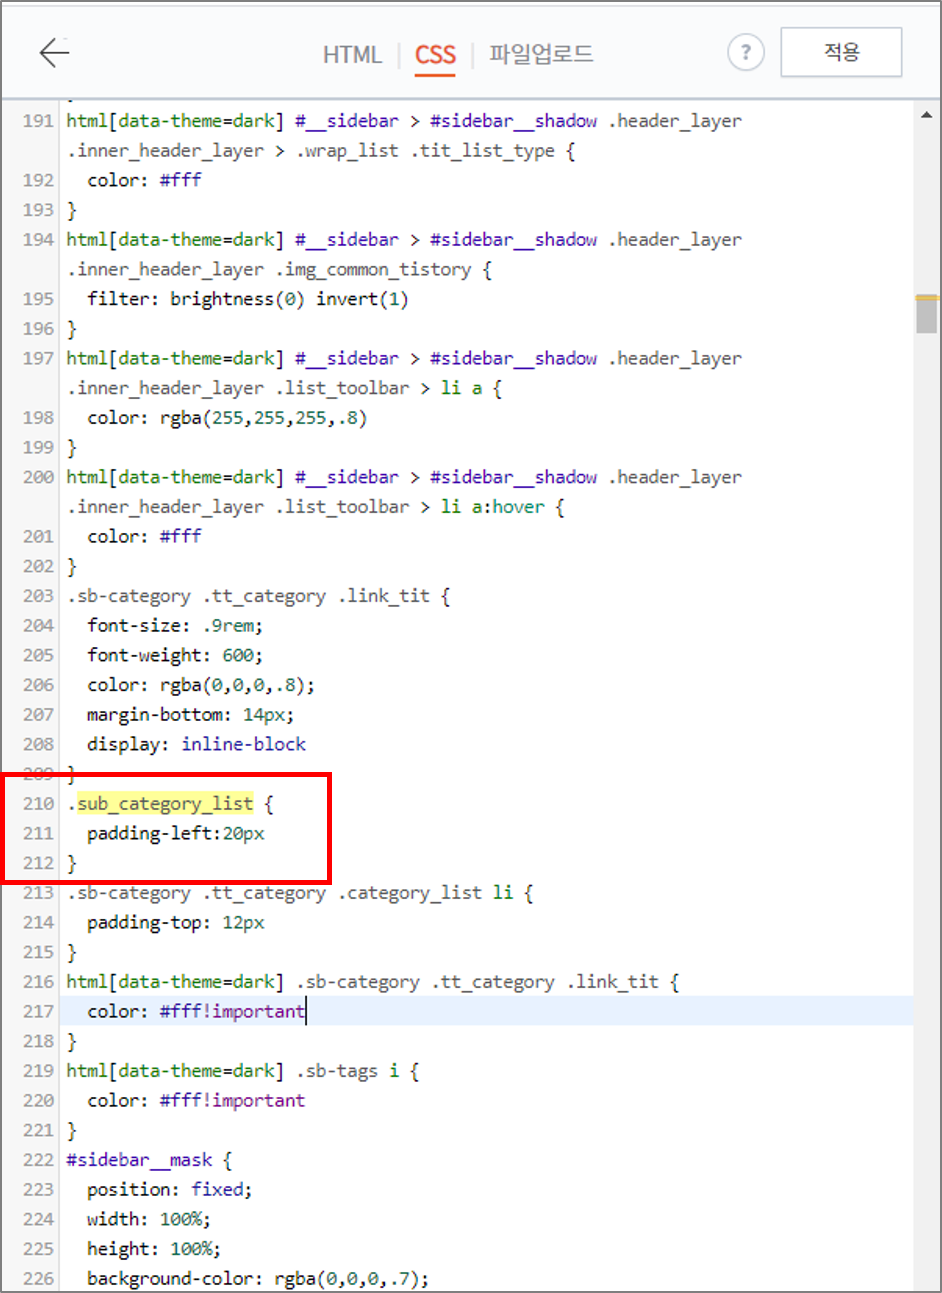Click line number 226 in the gutter

tap(38, 1279)
